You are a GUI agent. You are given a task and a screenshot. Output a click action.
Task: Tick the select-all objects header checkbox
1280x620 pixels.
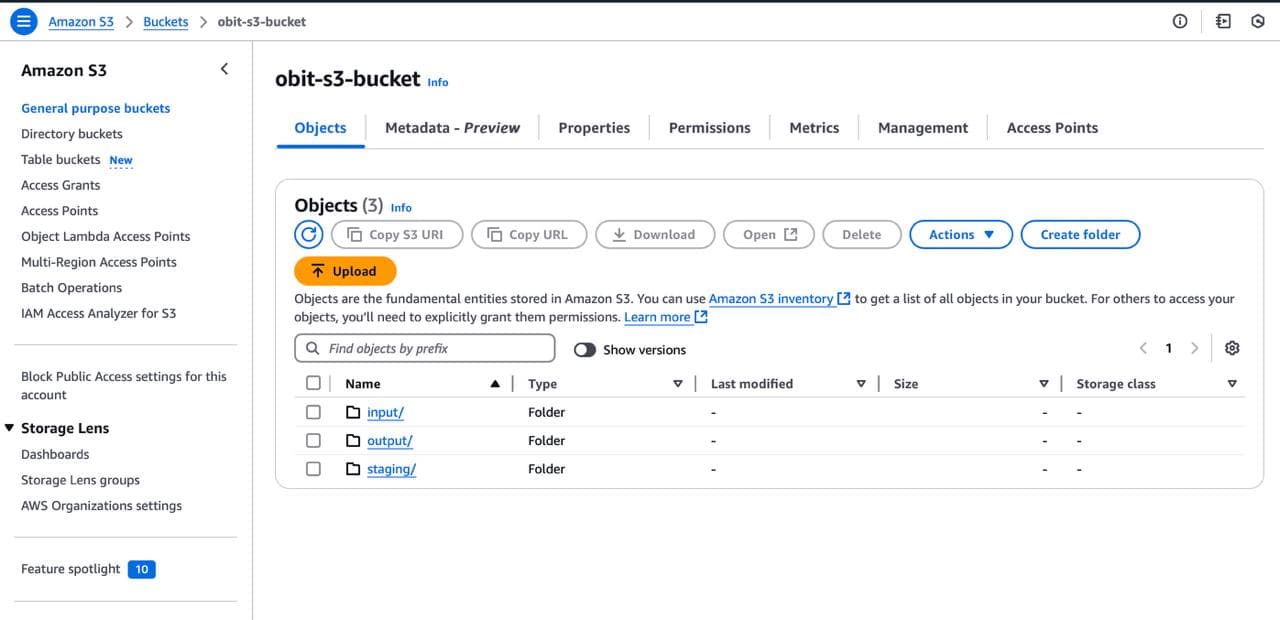(314, 383)
